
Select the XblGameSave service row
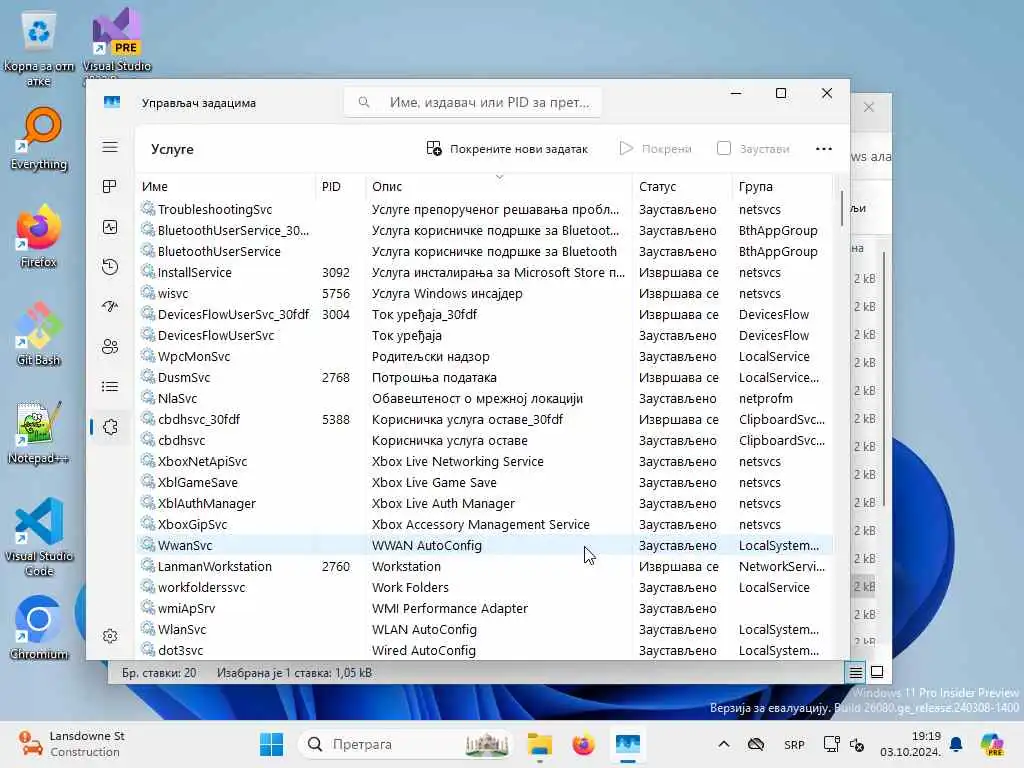pos(485,483)
